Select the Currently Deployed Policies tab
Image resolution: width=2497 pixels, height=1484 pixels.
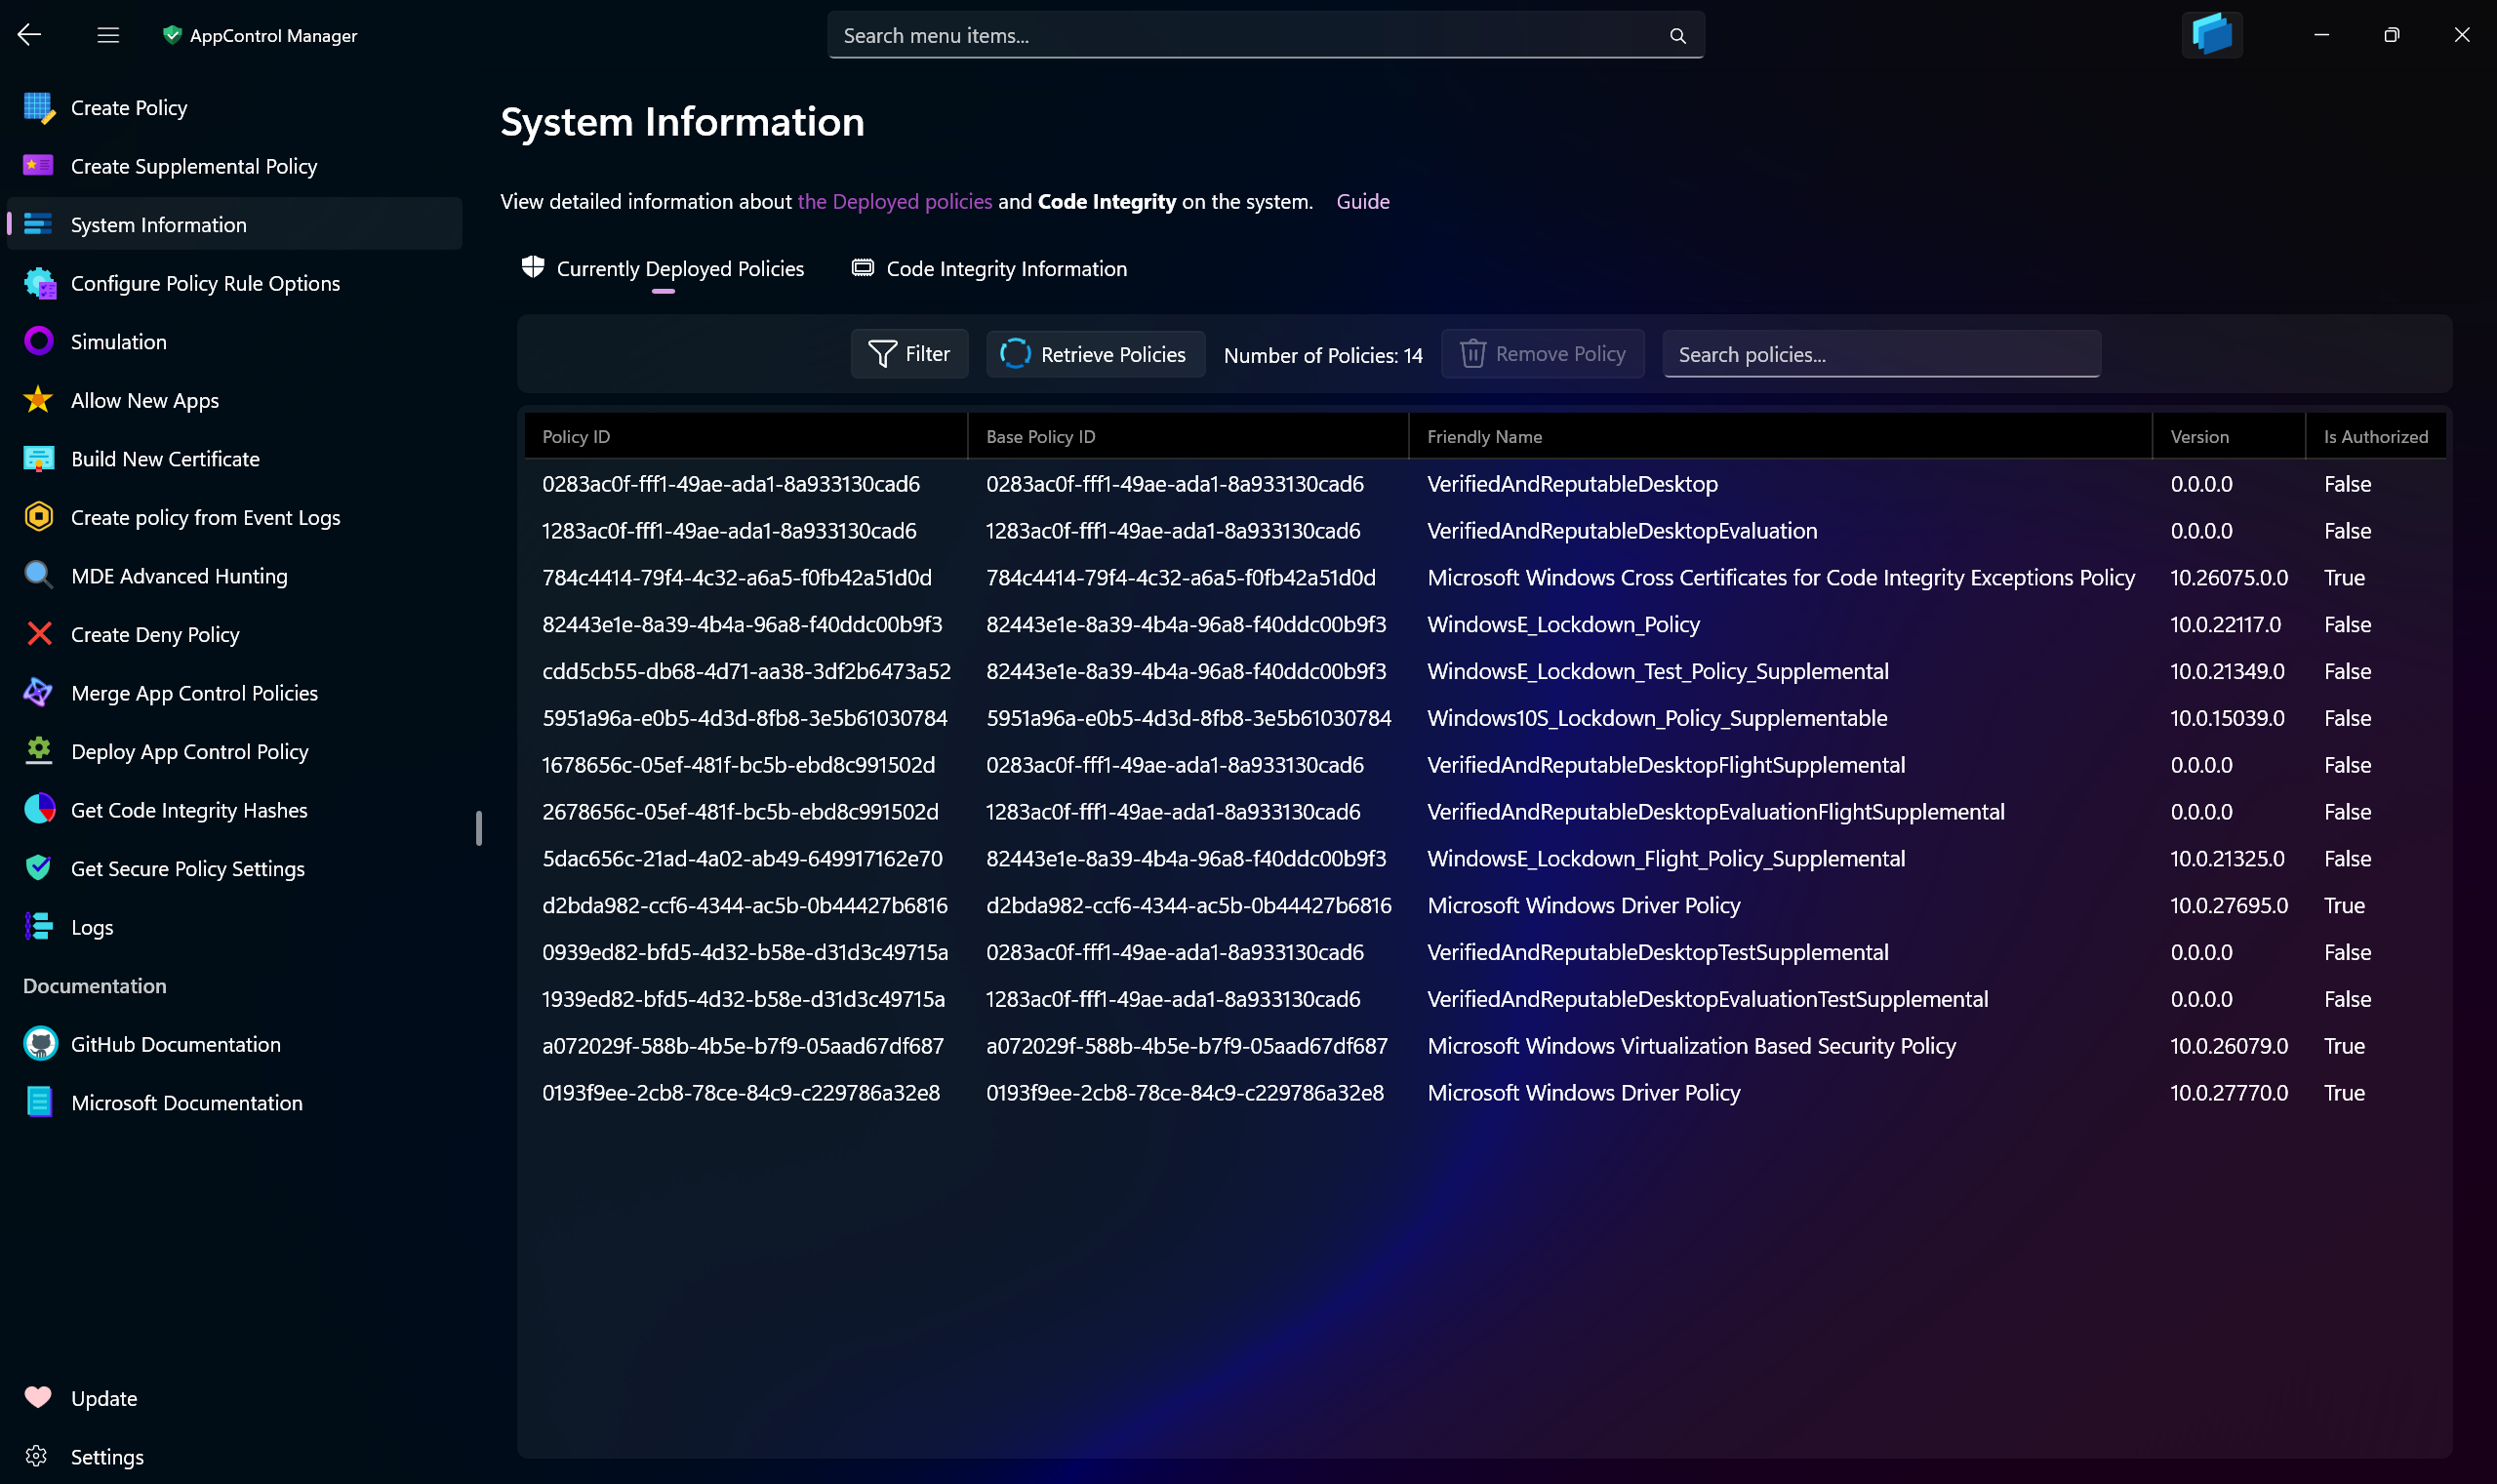coord(663,269)
